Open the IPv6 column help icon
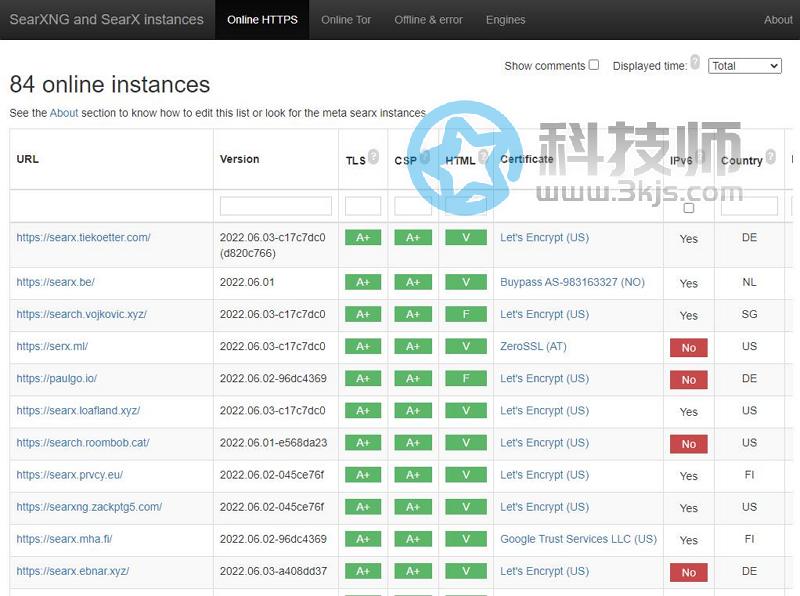 (x=700, y=157)
